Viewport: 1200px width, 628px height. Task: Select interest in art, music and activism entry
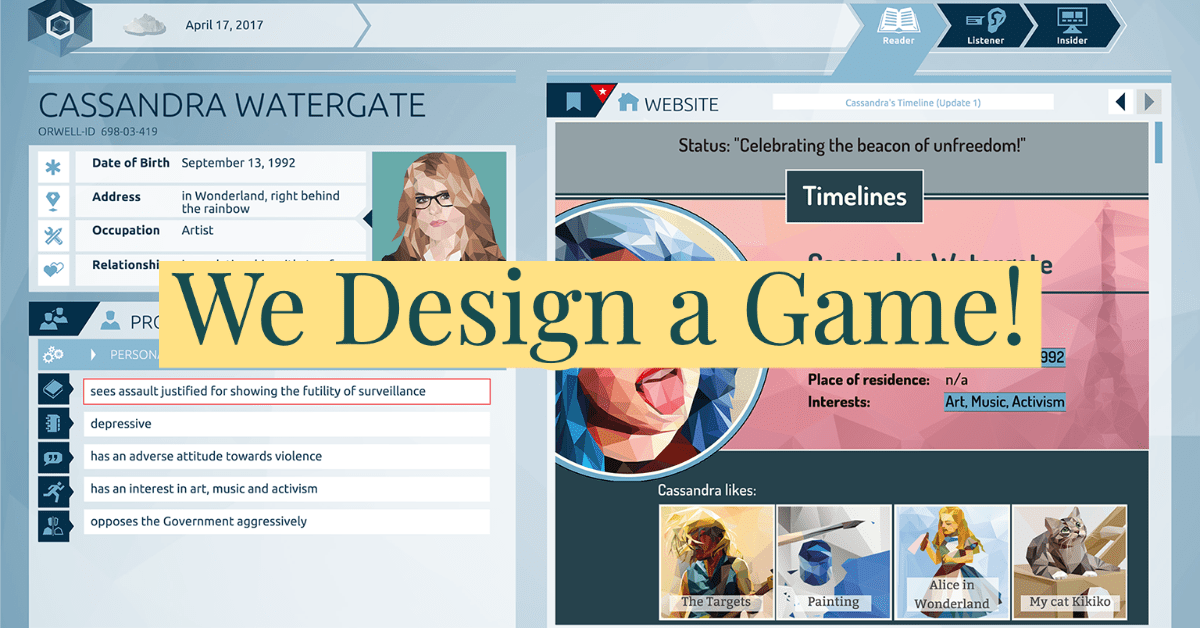pos(287,489)
